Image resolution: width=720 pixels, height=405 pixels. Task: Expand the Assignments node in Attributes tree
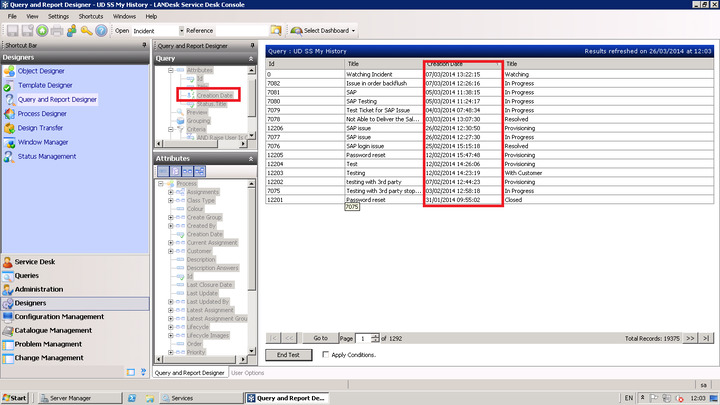tap(171, 191)
